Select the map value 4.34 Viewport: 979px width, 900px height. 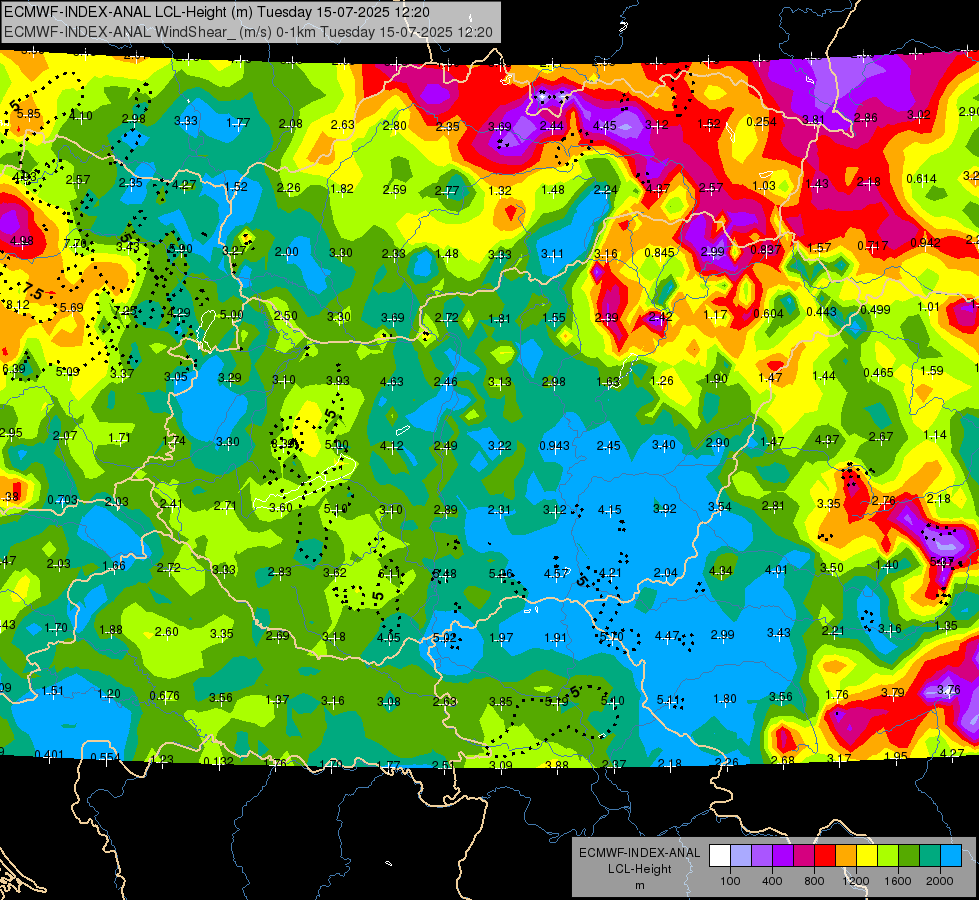[721, 571]
